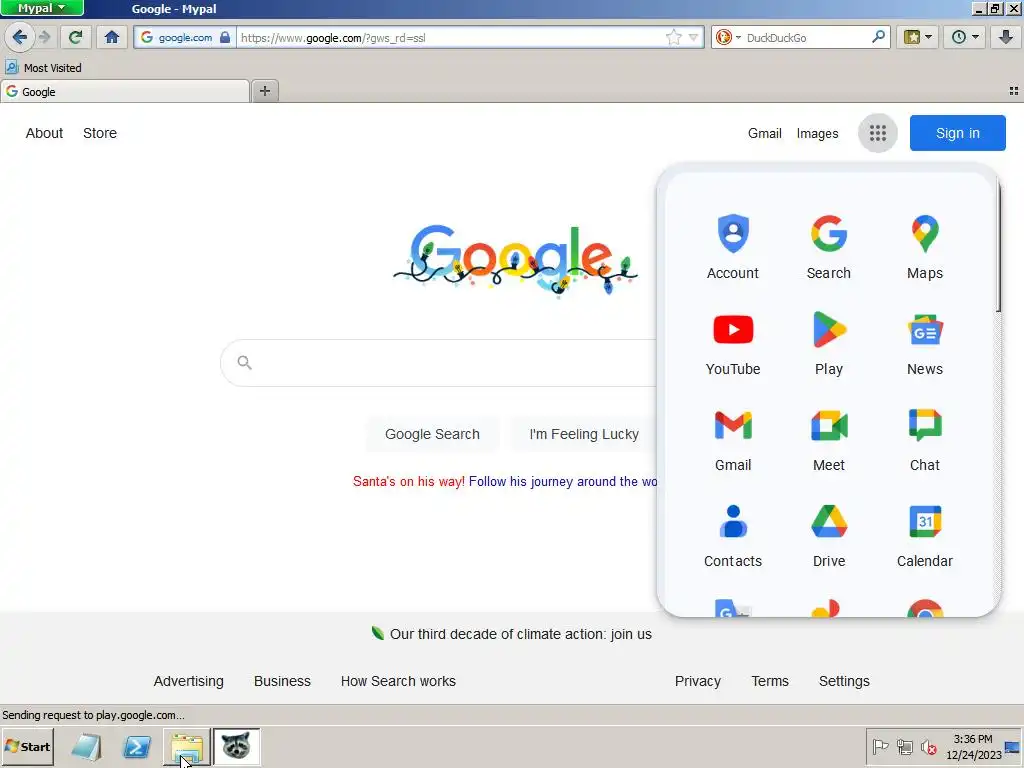Click the muted volume tray icon
The image size is (1024, 768).
pyautogui.click(x=929, y=746)
